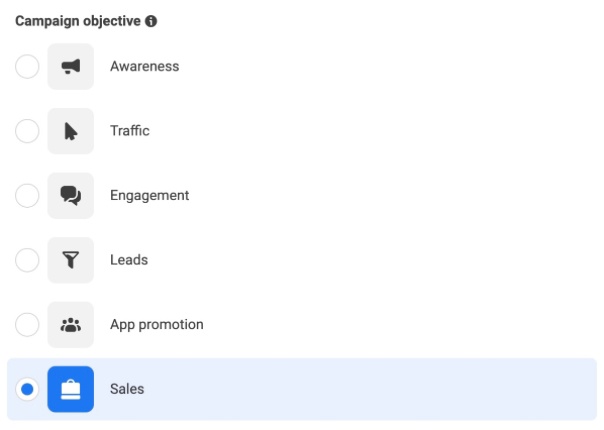
Task: Select the Leads radio button
Action: tap(27, 260)
